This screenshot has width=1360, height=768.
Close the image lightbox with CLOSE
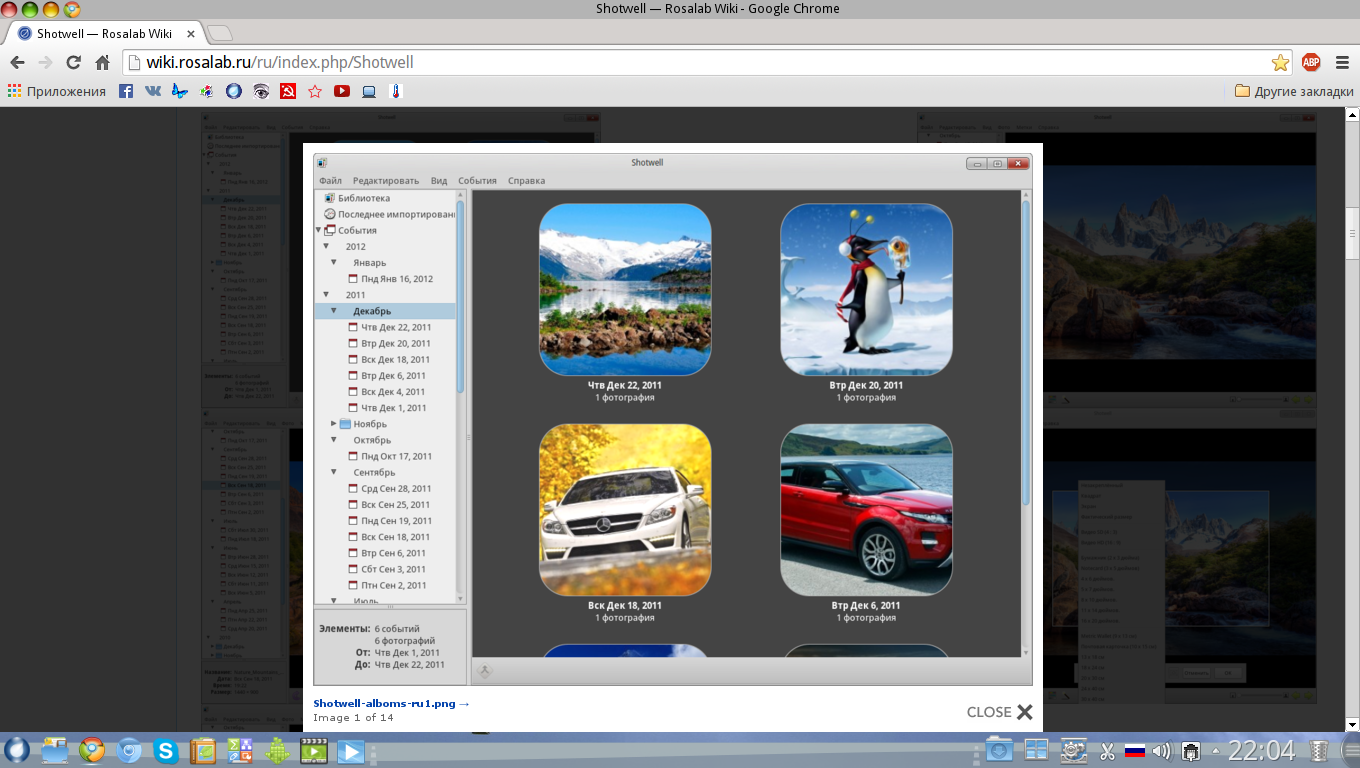pyautogui.click(x=999, y=712)
